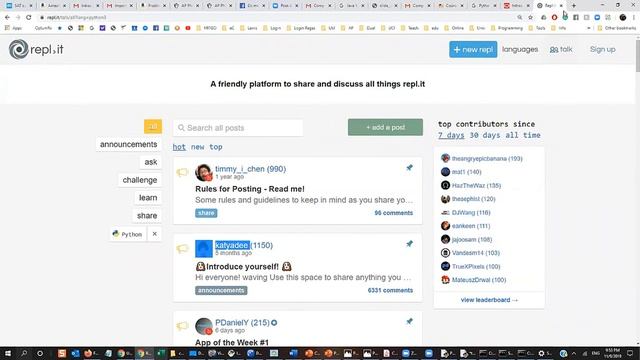This screenshot has height=360, width=640.
Task: Click the PDanielY username link
Action: [232, 323]
